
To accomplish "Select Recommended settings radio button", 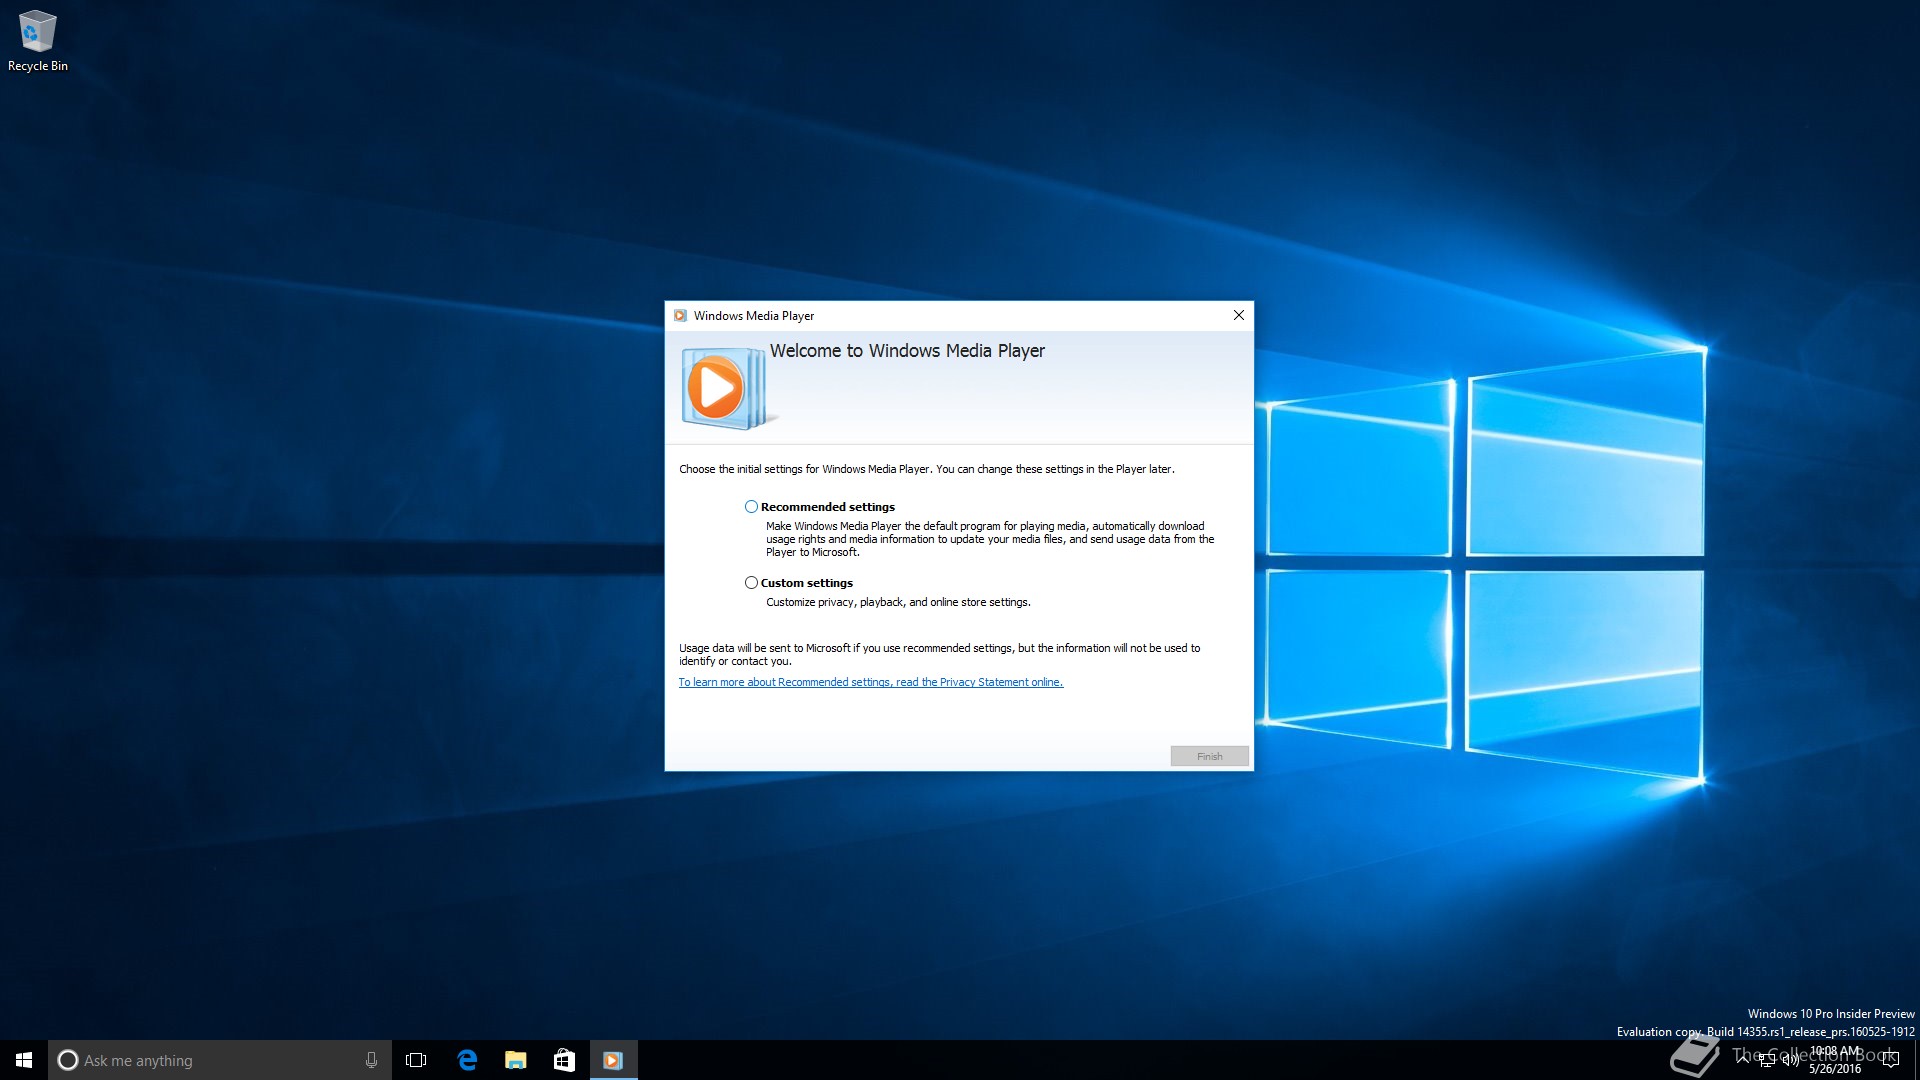I will (752, 506).
